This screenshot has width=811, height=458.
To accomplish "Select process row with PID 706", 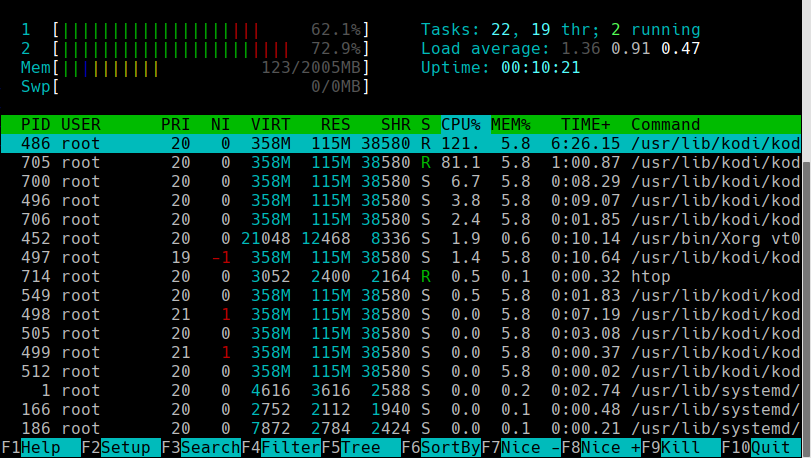I will [x=401, y=220].
